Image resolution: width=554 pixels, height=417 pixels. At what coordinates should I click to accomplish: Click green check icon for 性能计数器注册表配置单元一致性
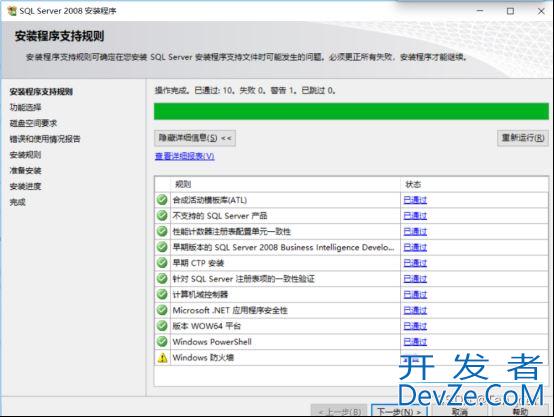click(162, 231)
